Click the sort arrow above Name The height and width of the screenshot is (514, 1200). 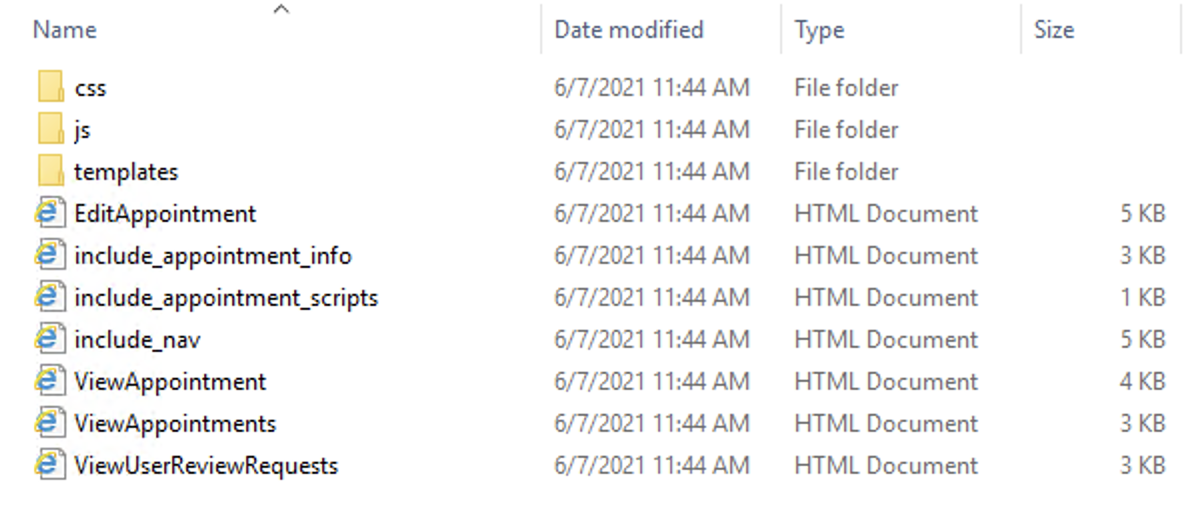click(282, 10)
